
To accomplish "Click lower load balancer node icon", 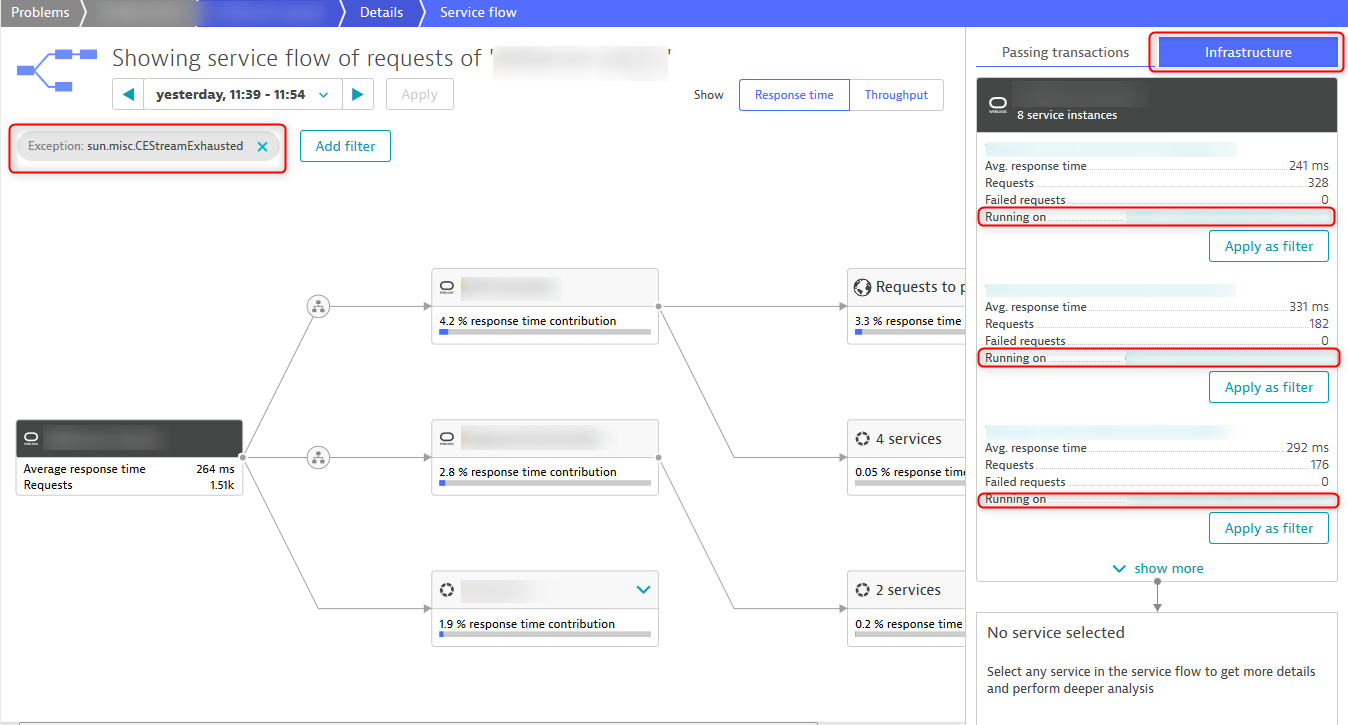I will 318,458.
